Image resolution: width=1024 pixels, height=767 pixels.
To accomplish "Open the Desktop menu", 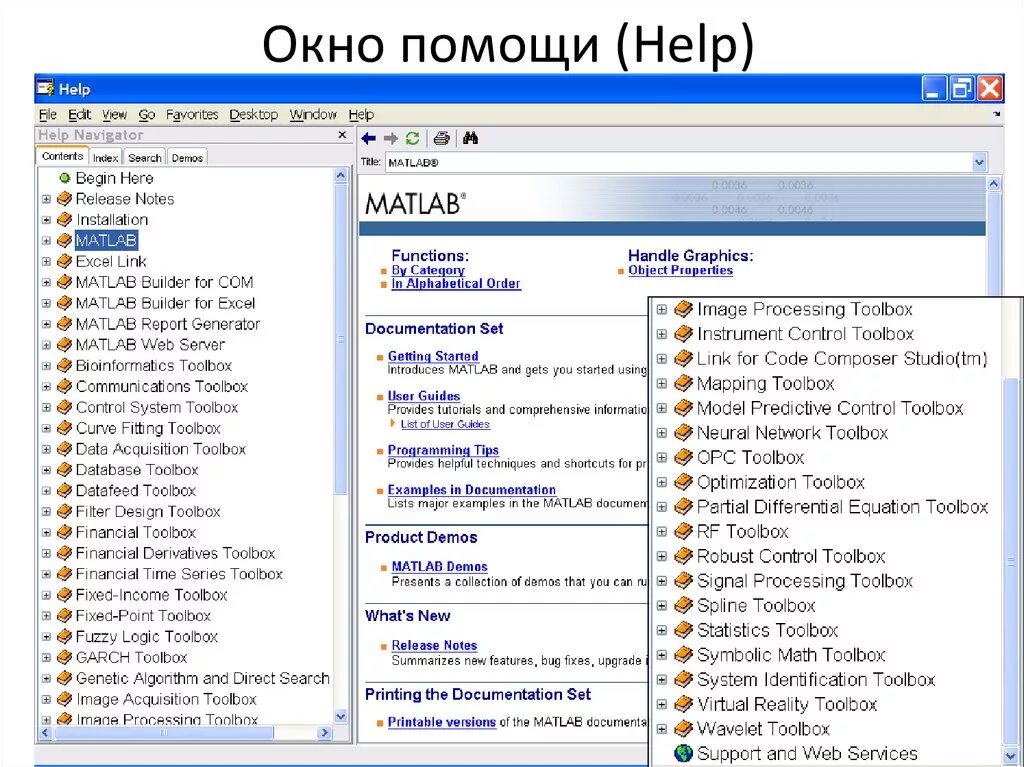I will [x=253, y=115].
